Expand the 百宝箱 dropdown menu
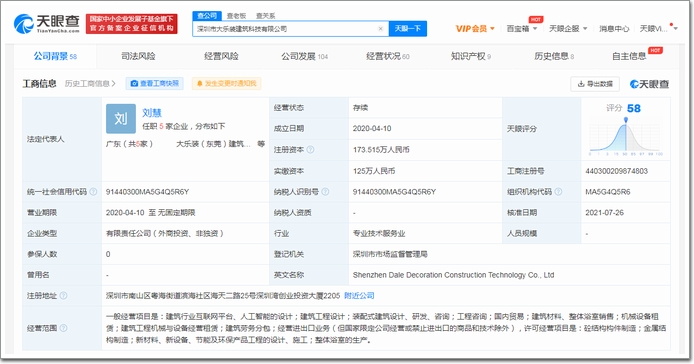This screenshot has width=694, height=364. click(x=522, y=29)
